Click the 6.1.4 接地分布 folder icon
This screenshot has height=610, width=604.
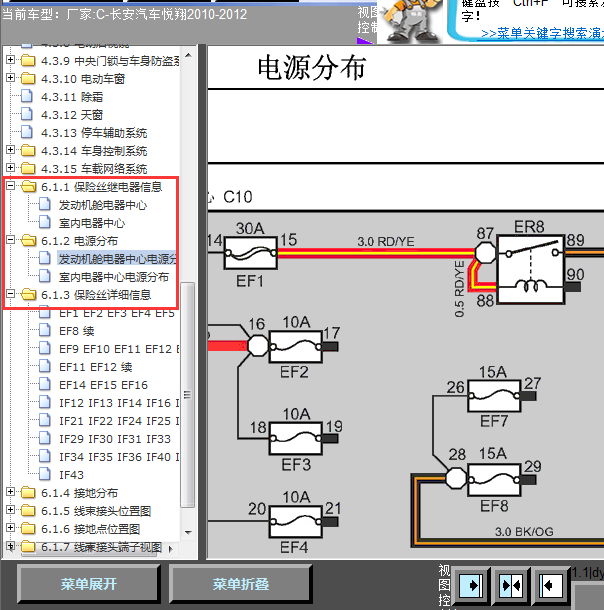point(28,493)
